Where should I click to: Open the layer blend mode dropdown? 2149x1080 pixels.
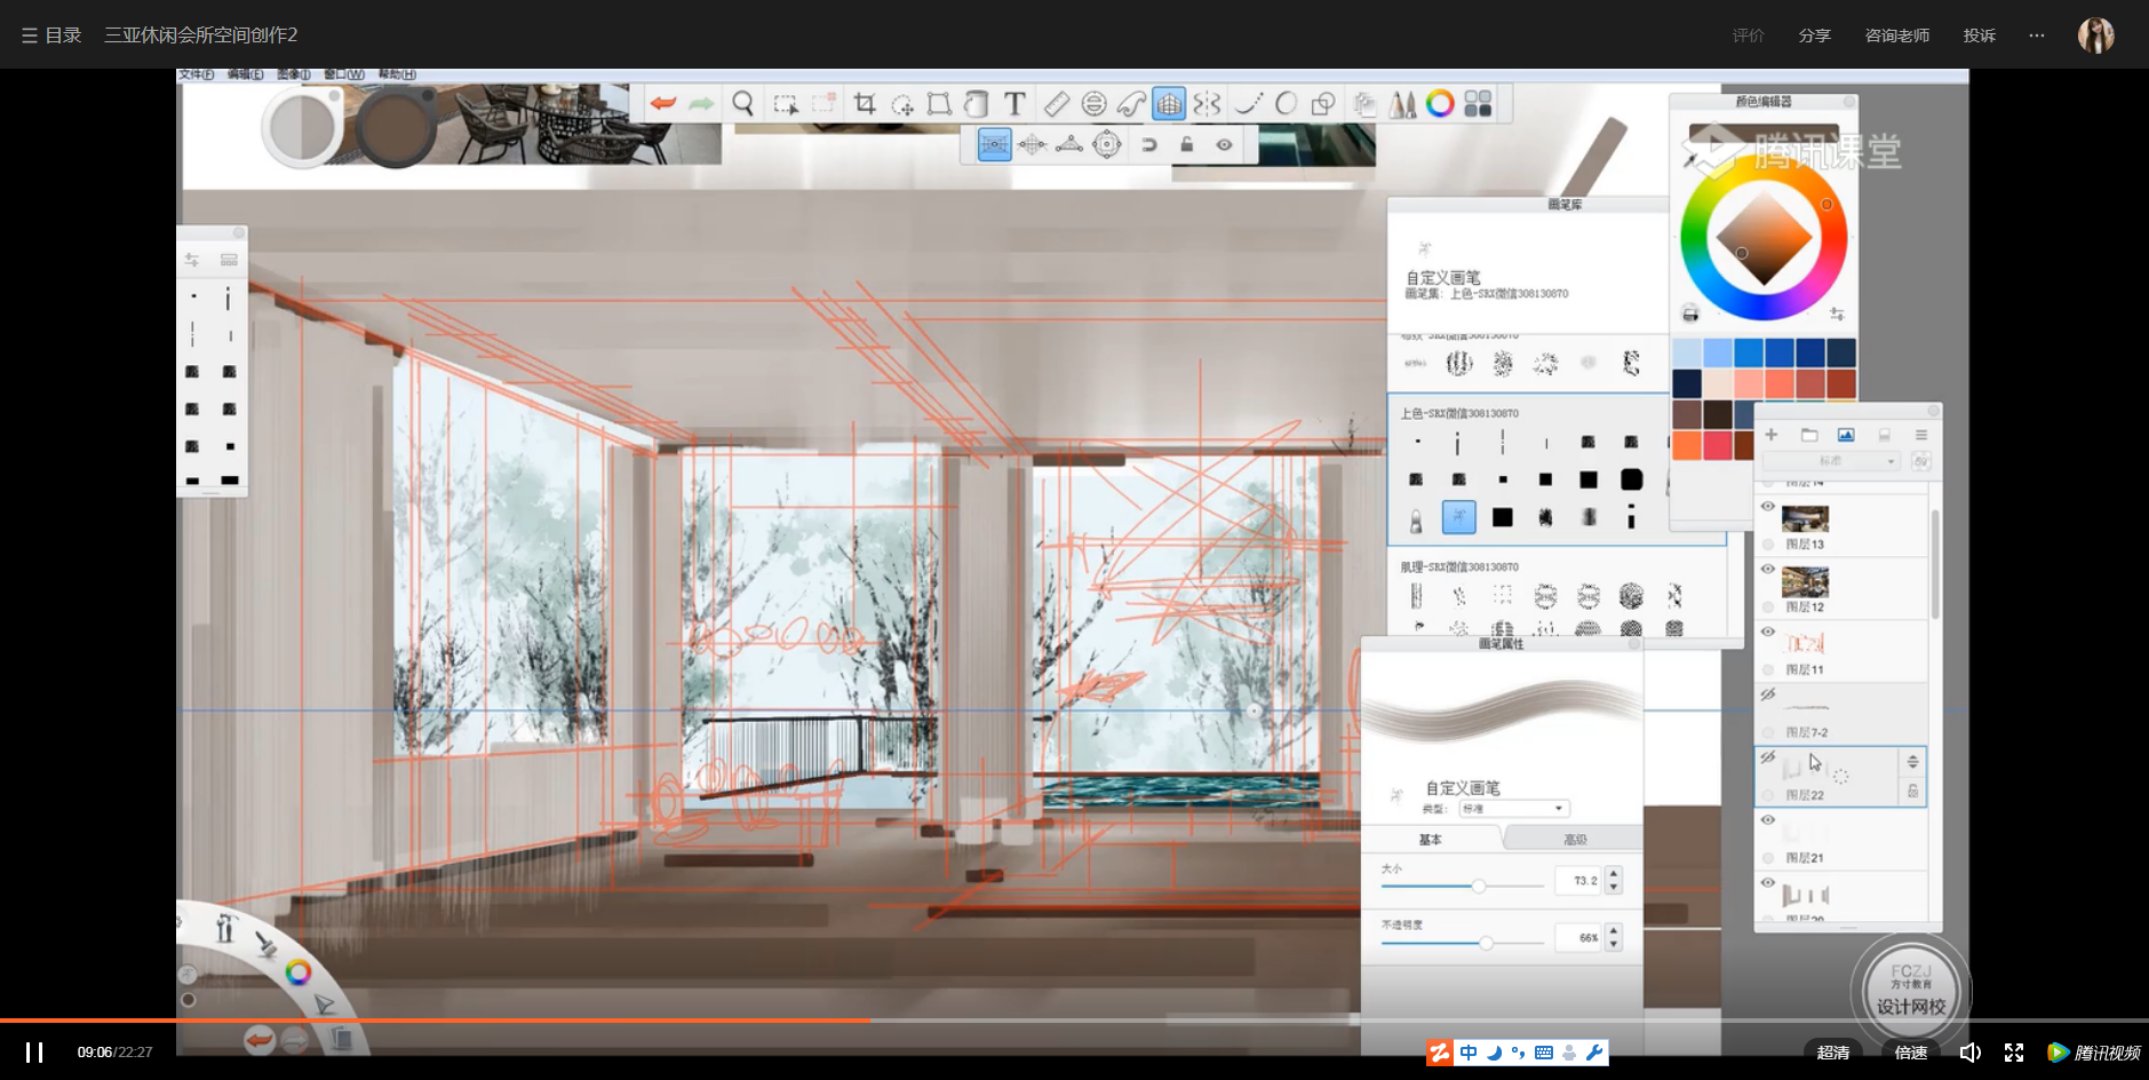coord(1830,461)
